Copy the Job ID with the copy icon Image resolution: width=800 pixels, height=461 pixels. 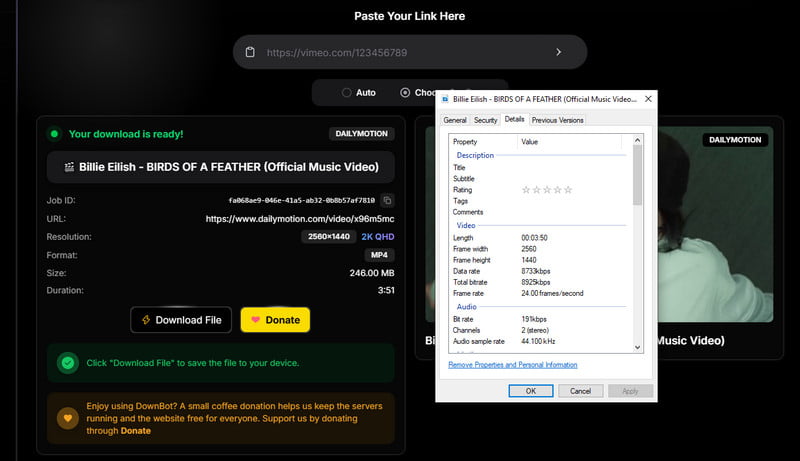[x=387, y=200]
